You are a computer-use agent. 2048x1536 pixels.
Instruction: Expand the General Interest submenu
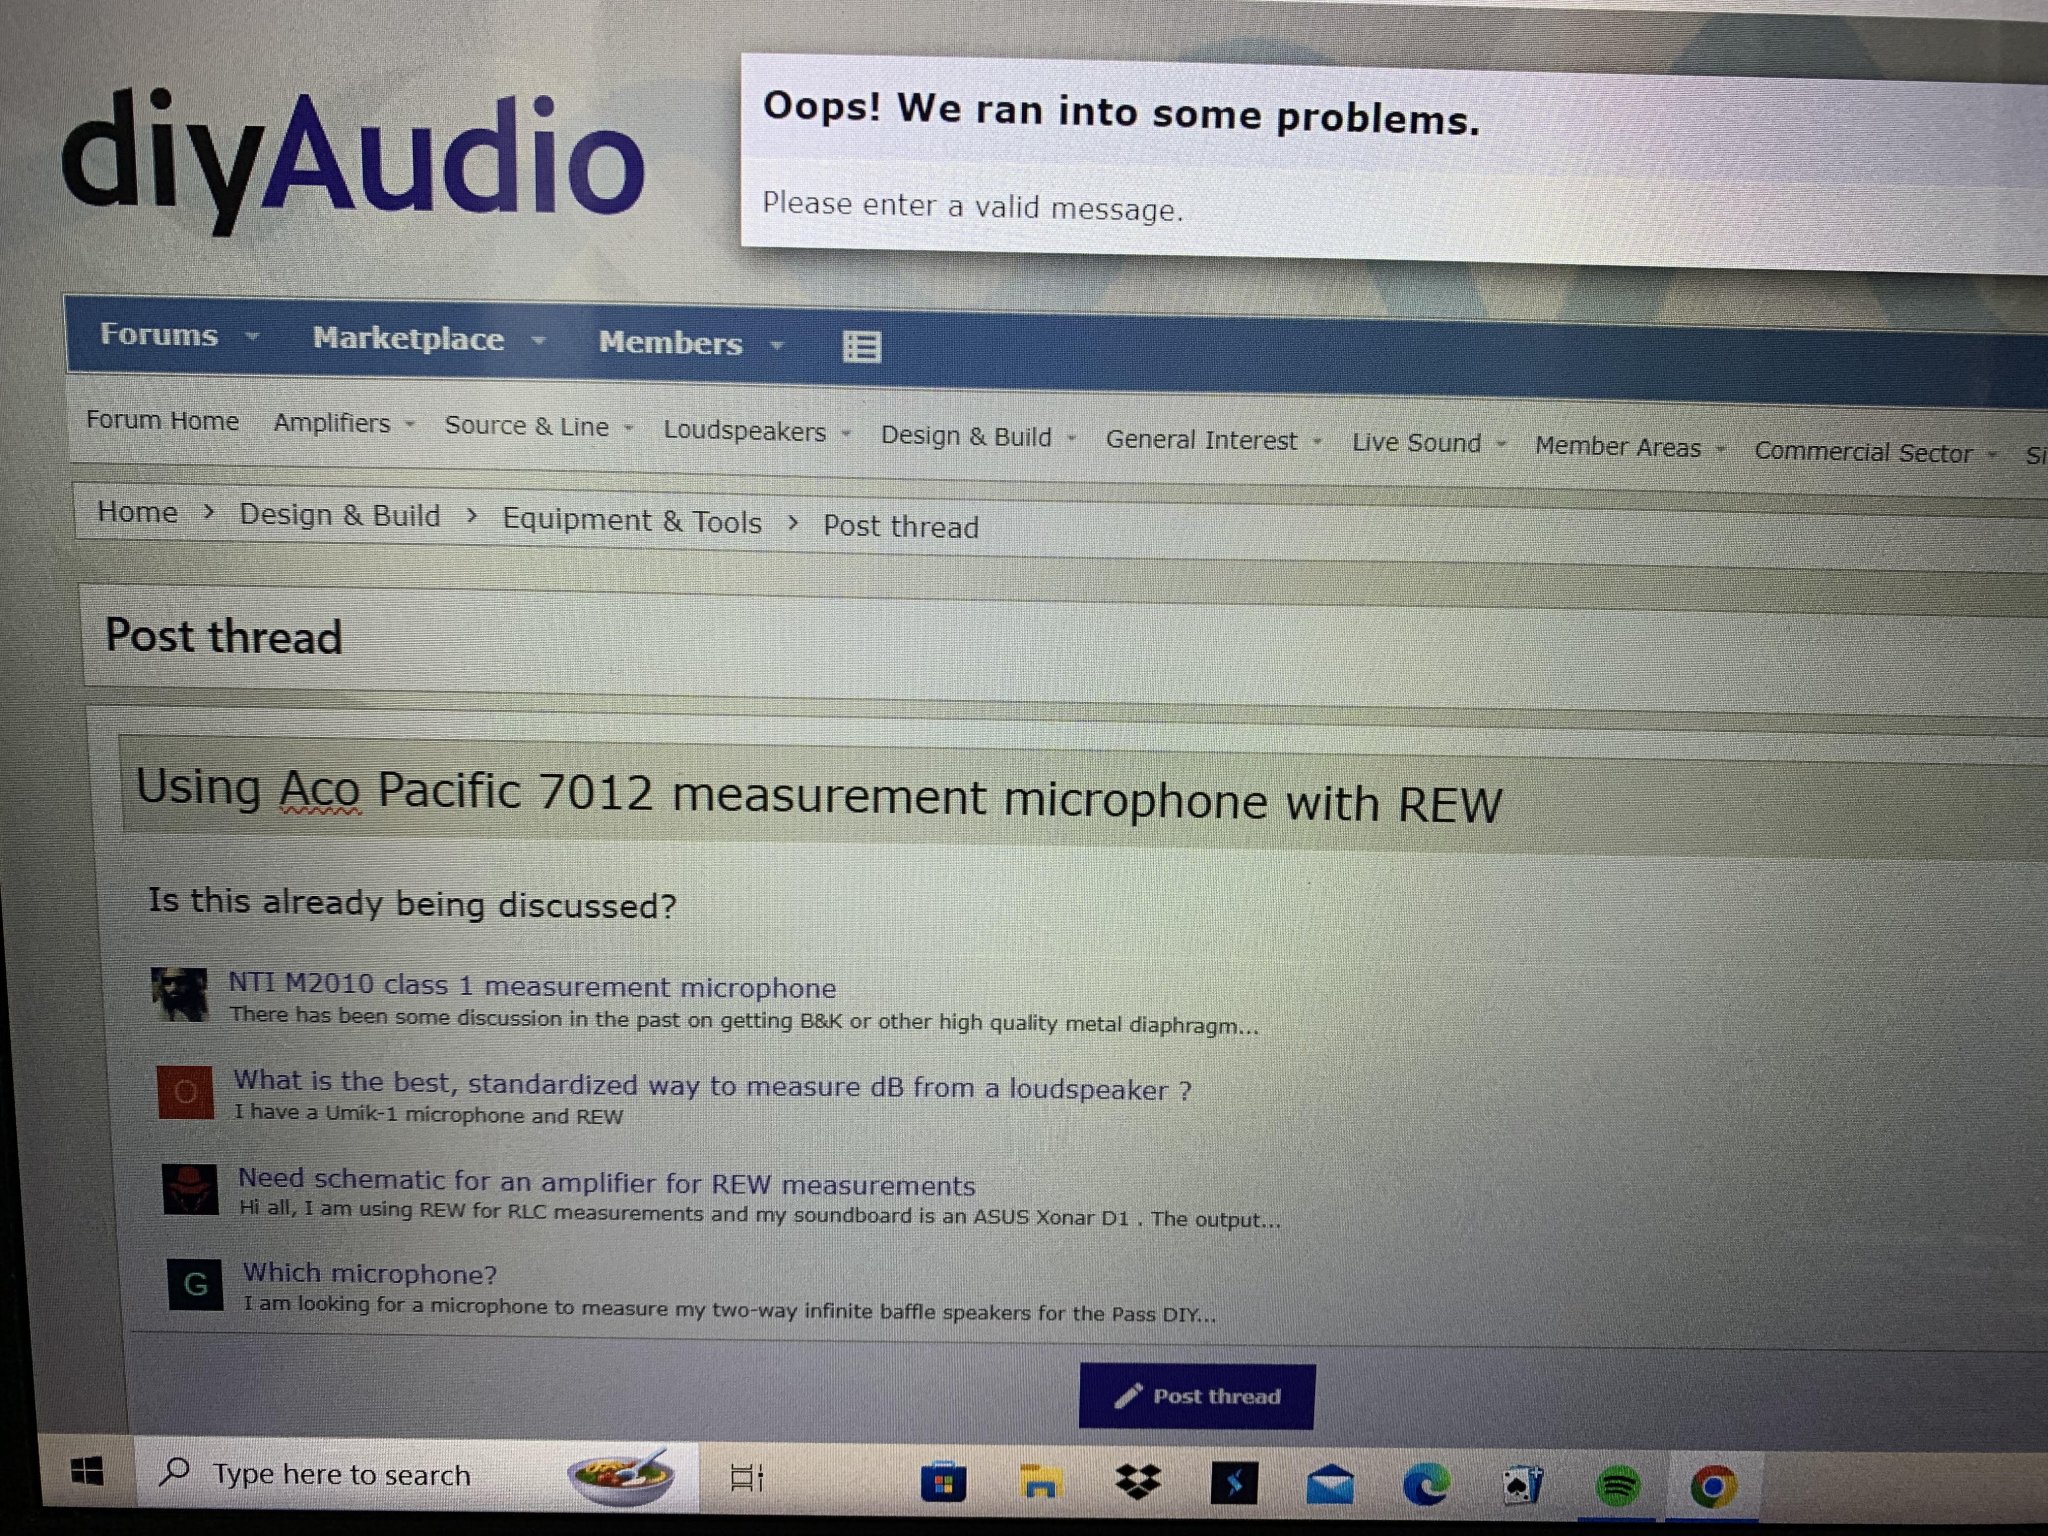point(1317,441)
